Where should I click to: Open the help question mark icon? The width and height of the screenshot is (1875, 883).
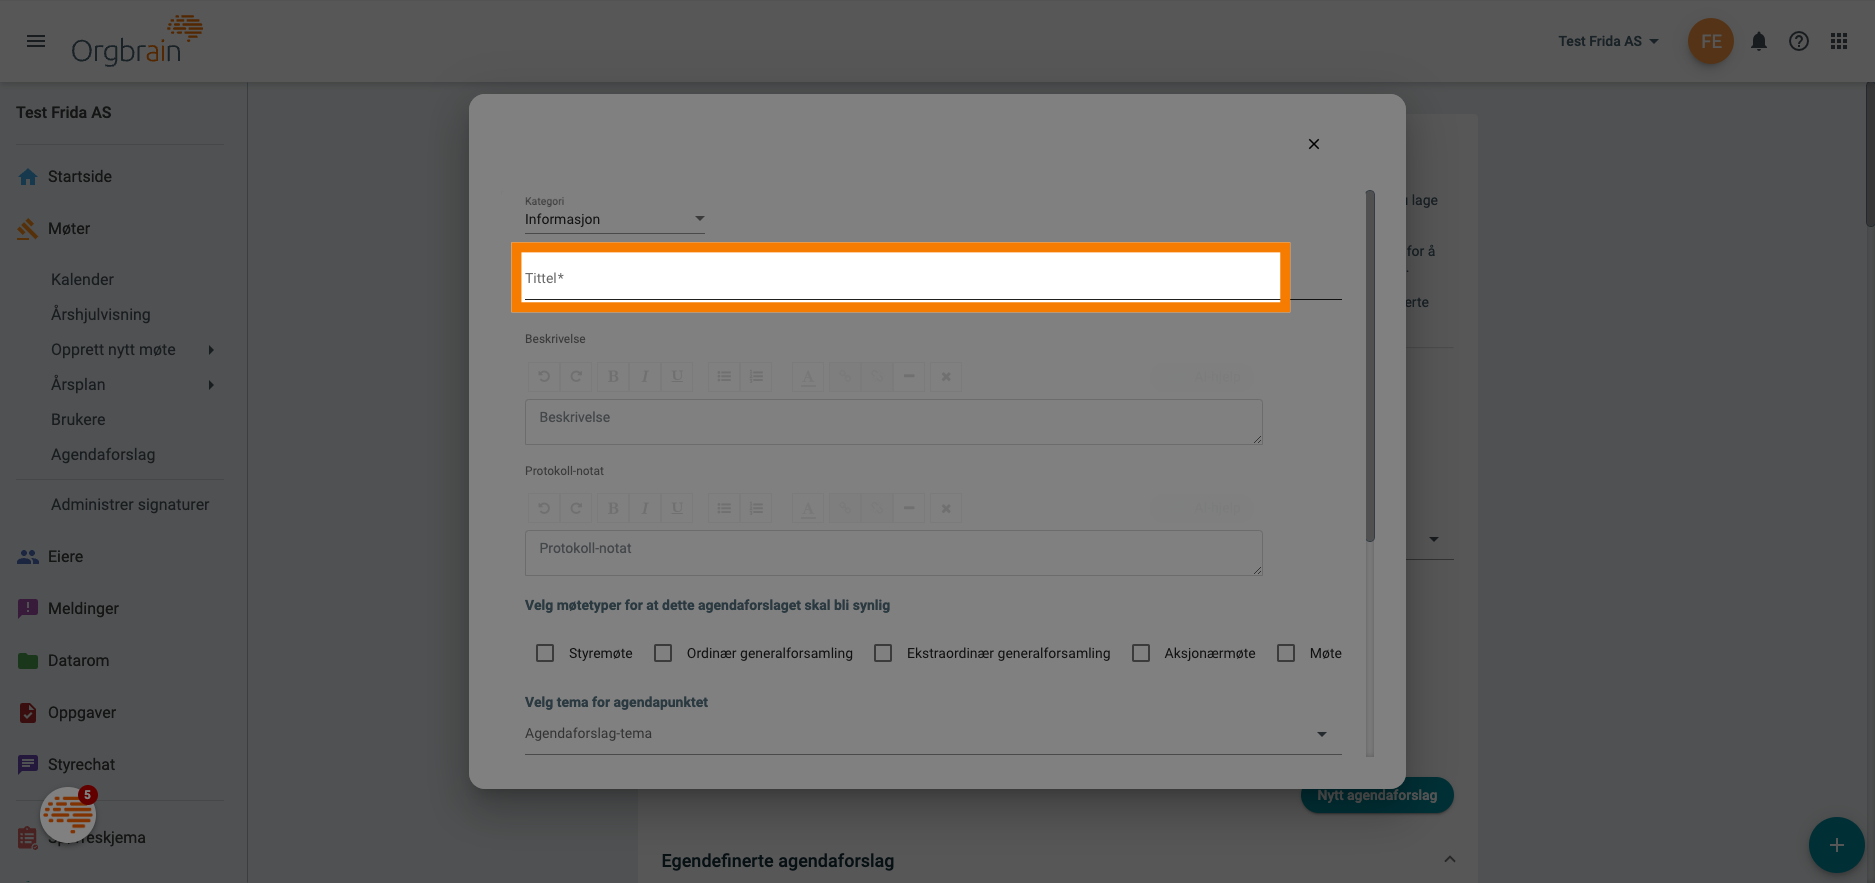[1799, 41]
